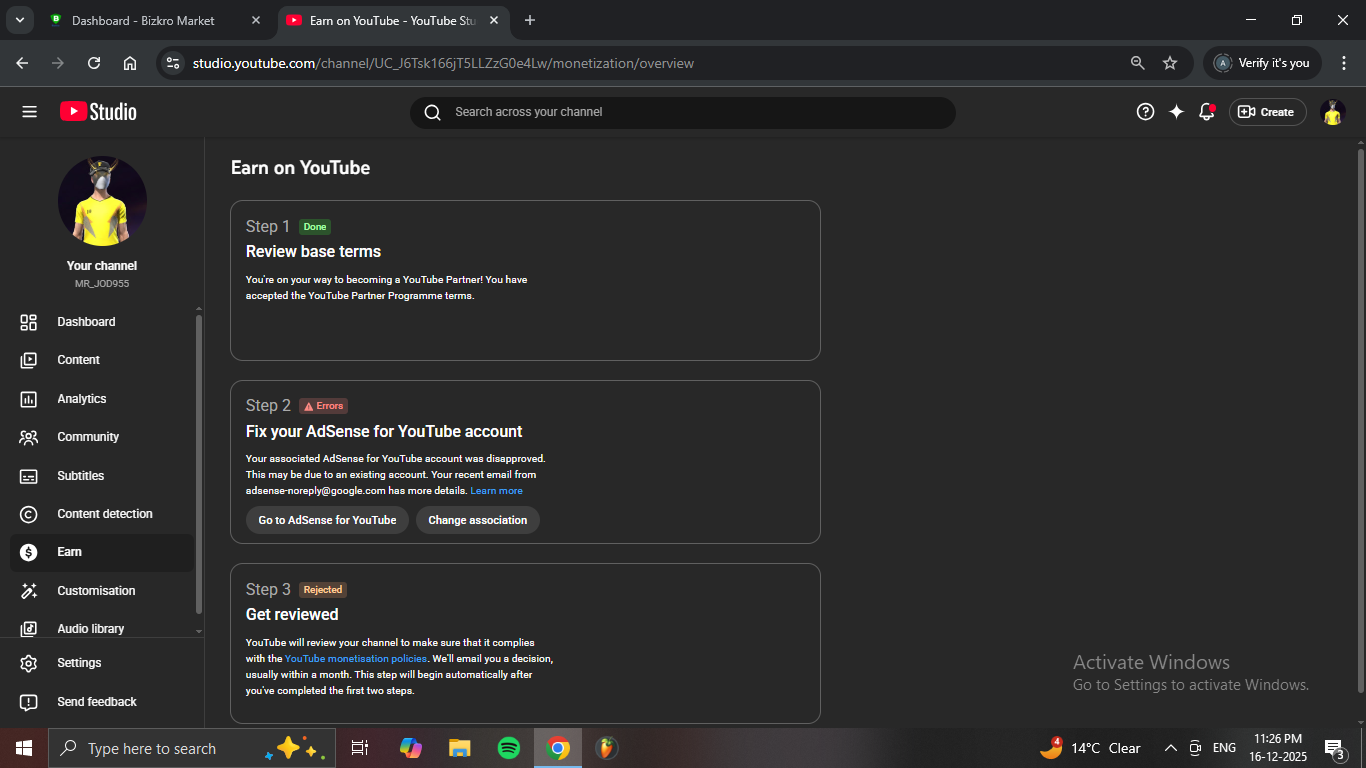Click the Go to AdSense for YouTube button

[x=327, y=520]
